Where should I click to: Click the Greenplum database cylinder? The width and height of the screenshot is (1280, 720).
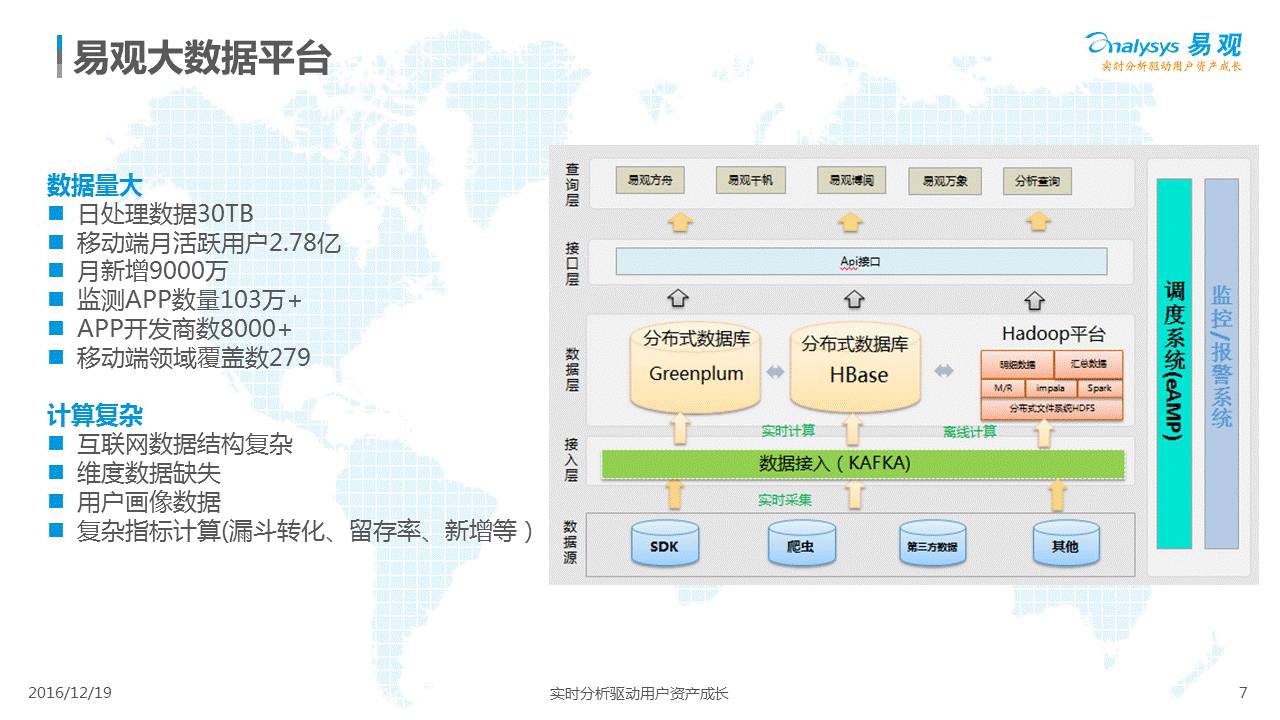(696, 366)
